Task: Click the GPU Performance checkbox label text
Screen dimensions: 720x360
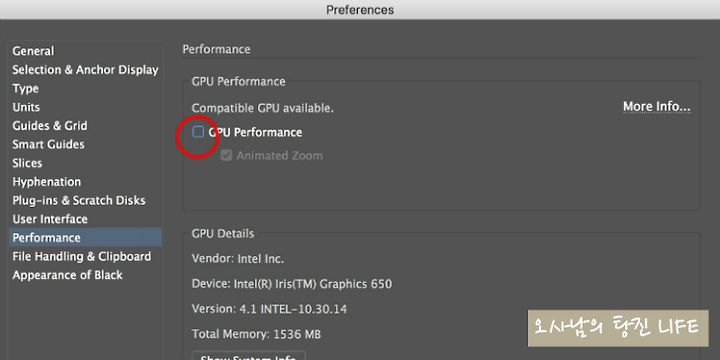Action: click(255, 132)
